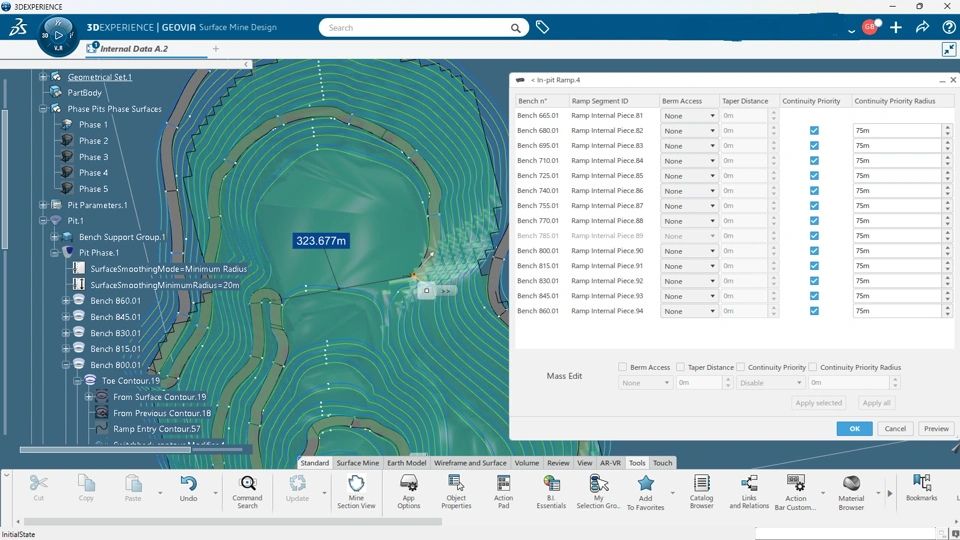This screenshot has height=540, width=960.
Task: Open the Links and Relations tool
Action: (x=748, y=488)
